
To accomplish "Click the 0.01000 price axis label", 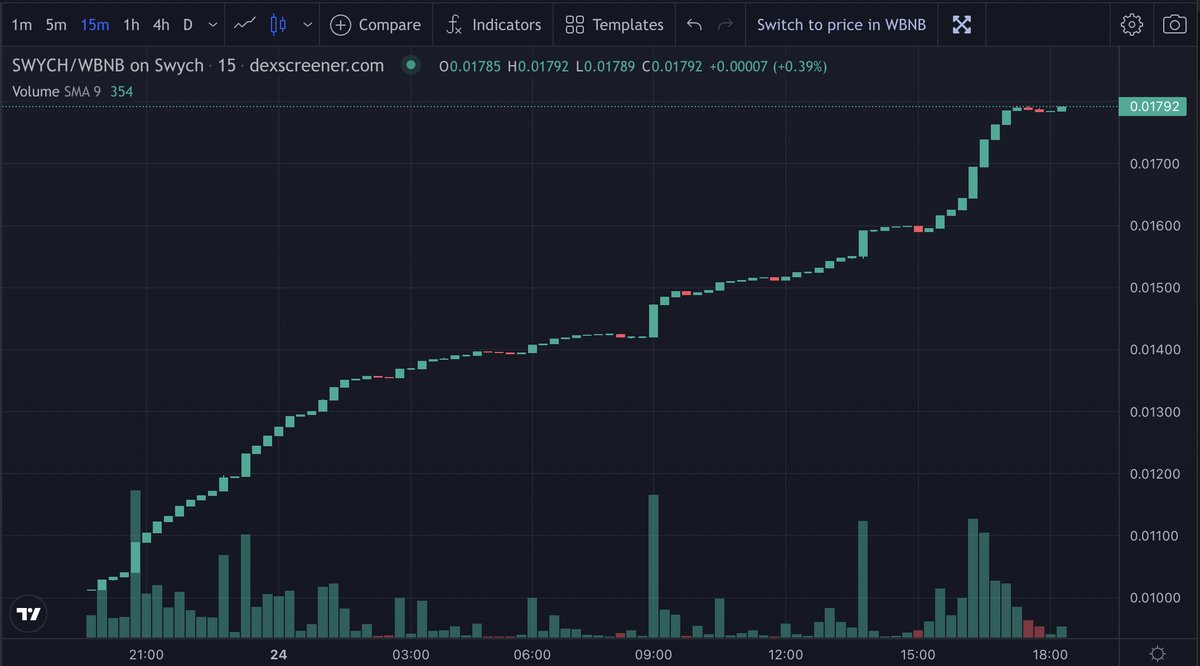I will [x=1154, y=598].
